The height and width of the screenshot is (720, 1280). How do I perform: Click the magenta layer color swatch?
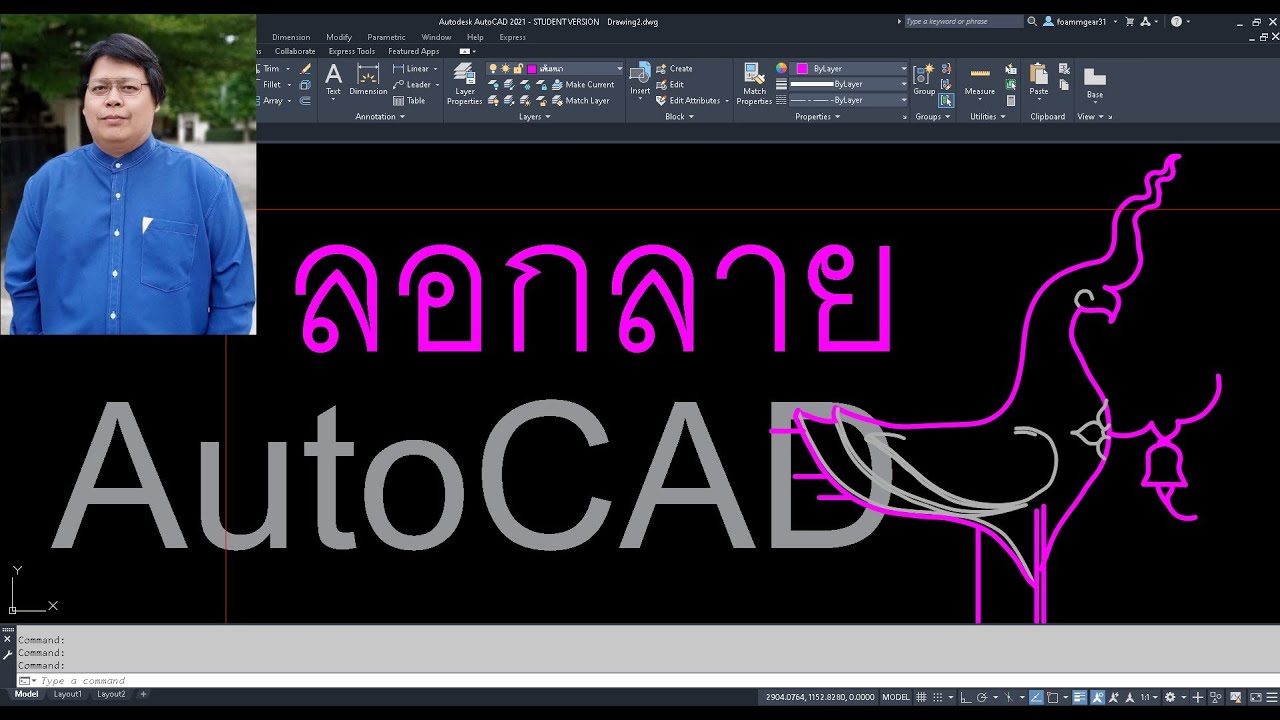click(x=532, y=69)
